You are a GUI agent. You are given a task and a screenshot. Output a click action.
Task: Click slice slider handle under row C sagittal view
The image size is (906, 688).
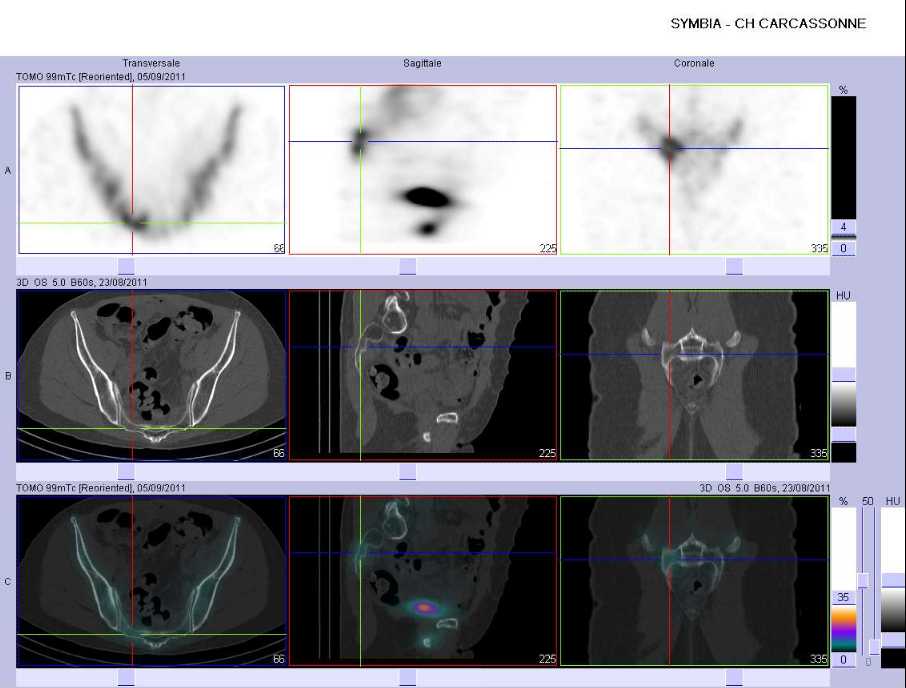point(407,678)
